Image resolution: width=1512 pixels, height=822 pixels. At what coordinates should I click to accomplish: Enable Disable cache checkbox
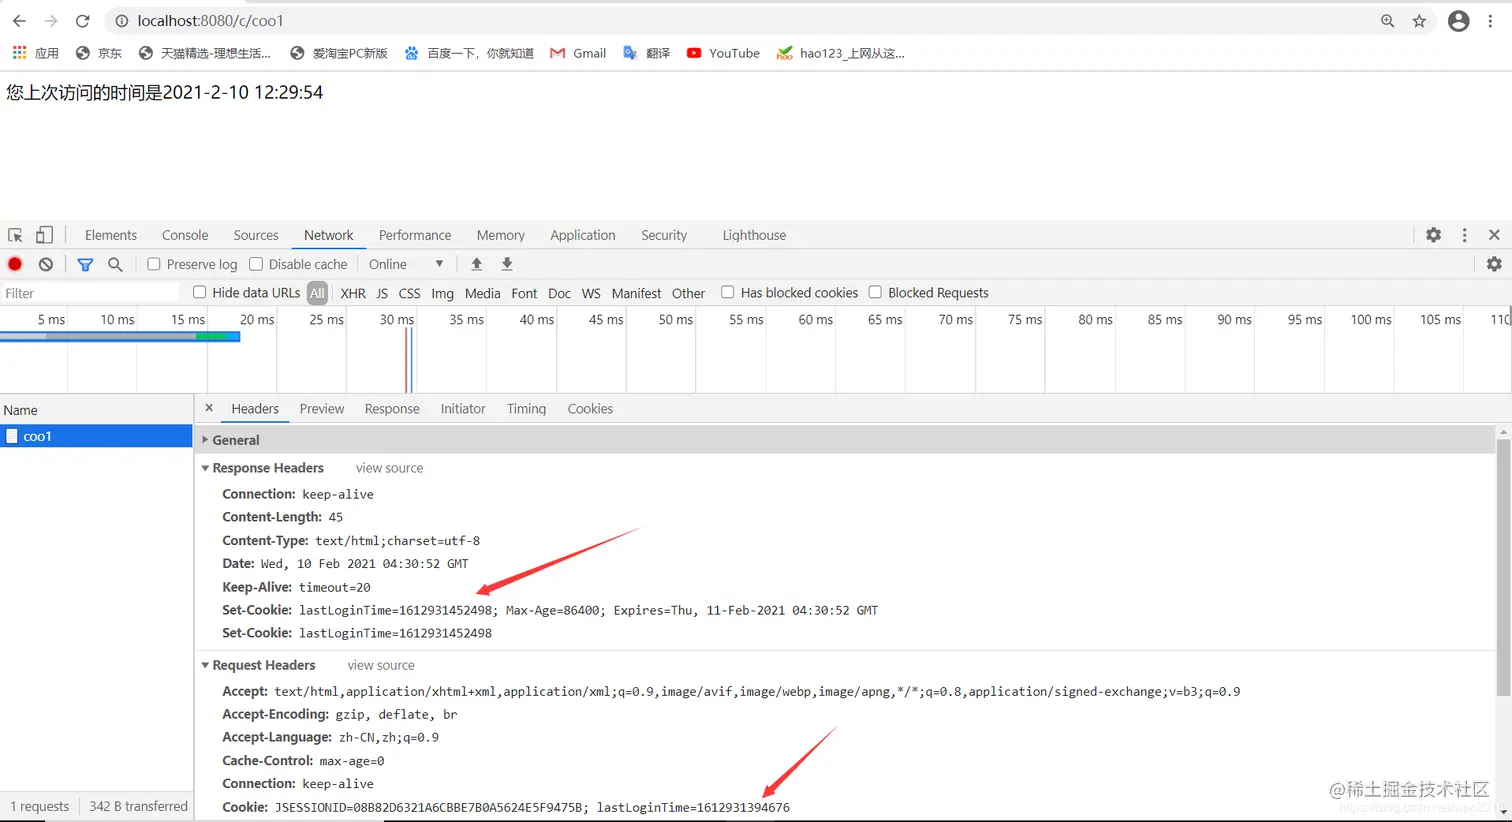(x=256, y=264)
